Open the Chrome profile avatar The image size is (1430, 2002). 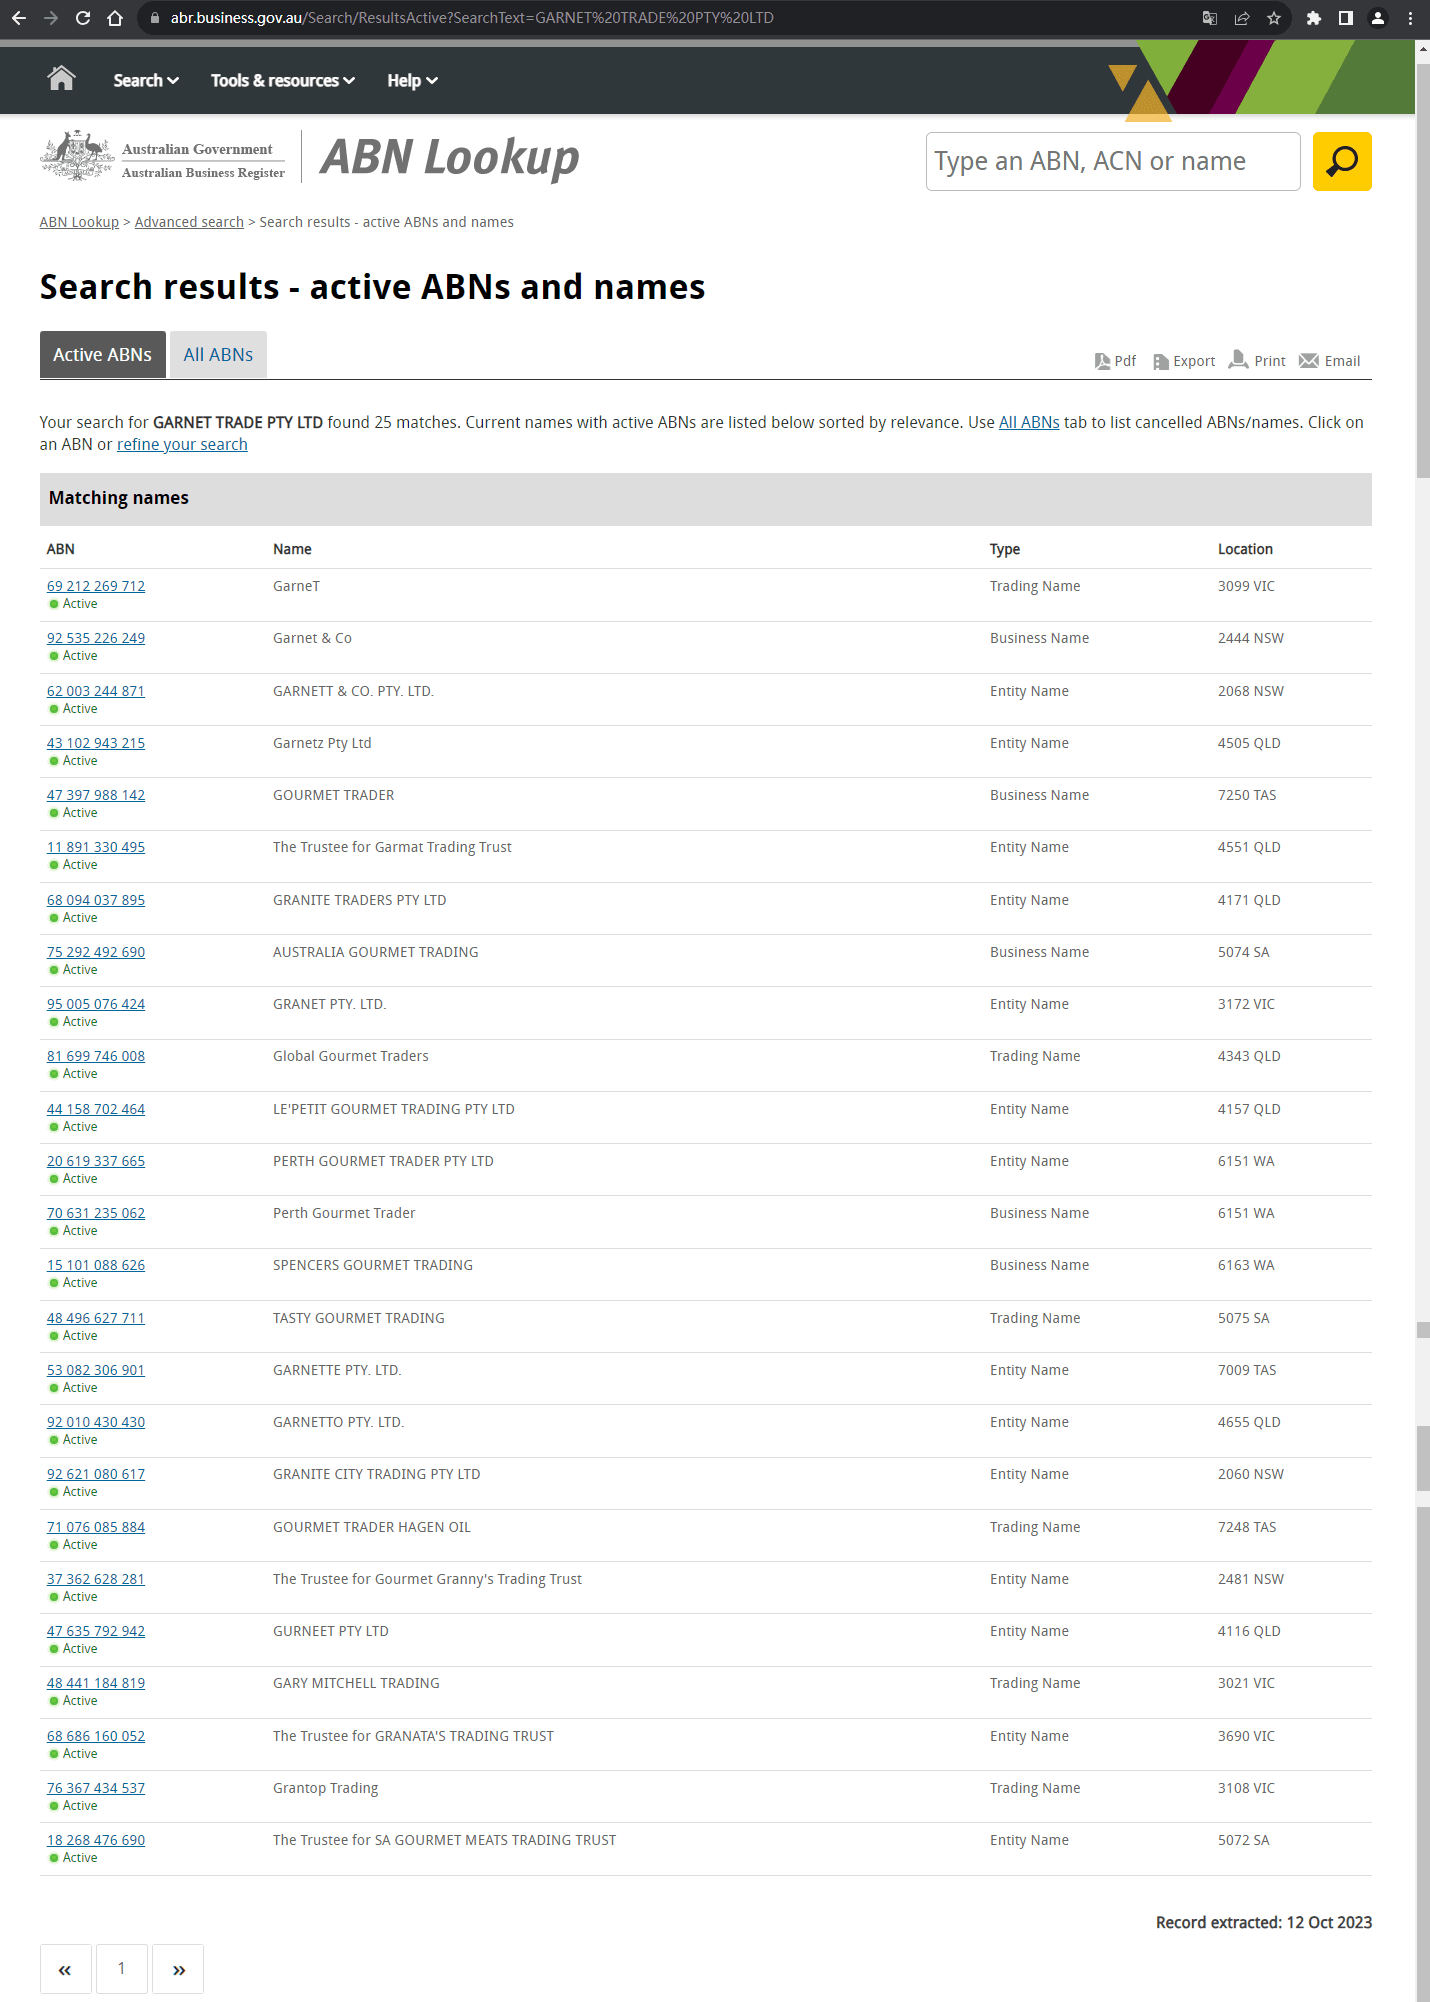click(x=1378, y=18)
